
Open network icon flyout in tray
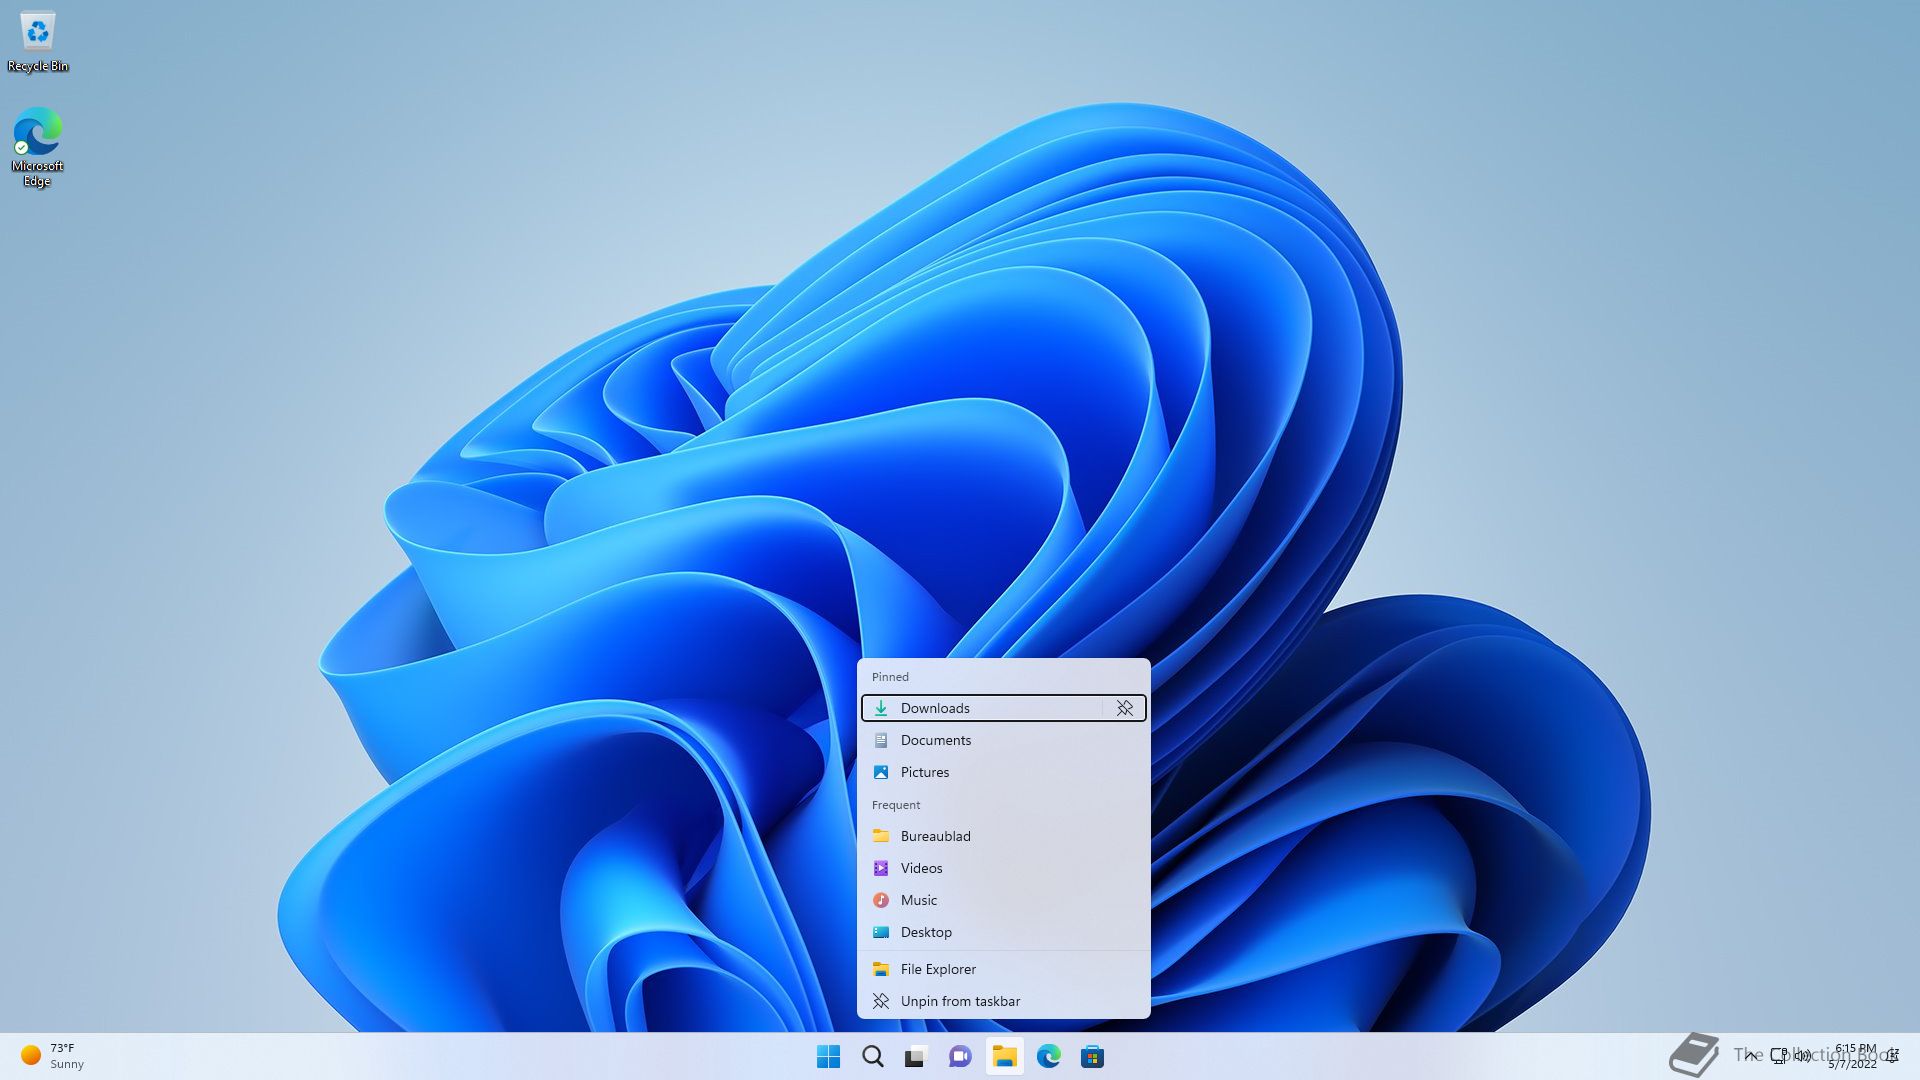[x=1778, y=1055]
